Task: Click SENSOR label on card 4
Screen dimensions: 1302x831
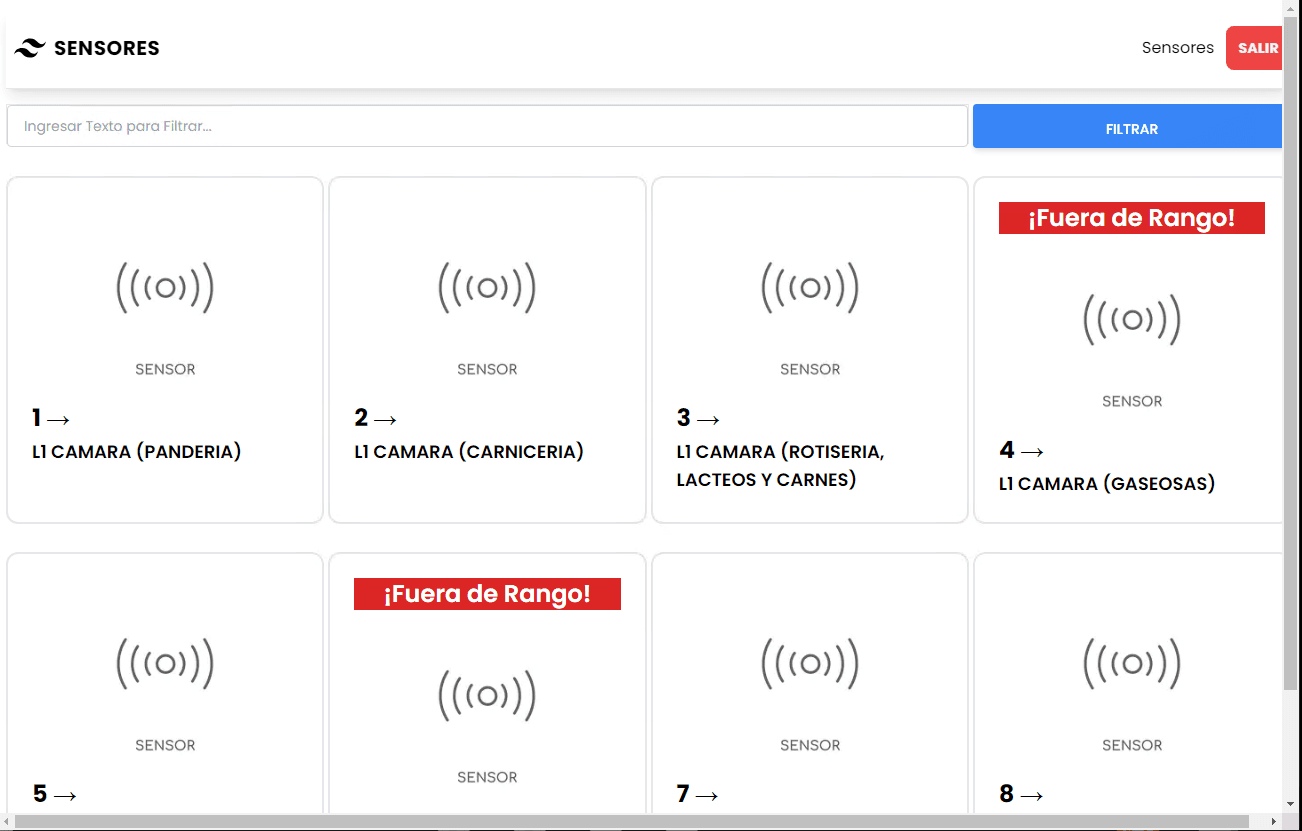Action: click(1132, 401)
